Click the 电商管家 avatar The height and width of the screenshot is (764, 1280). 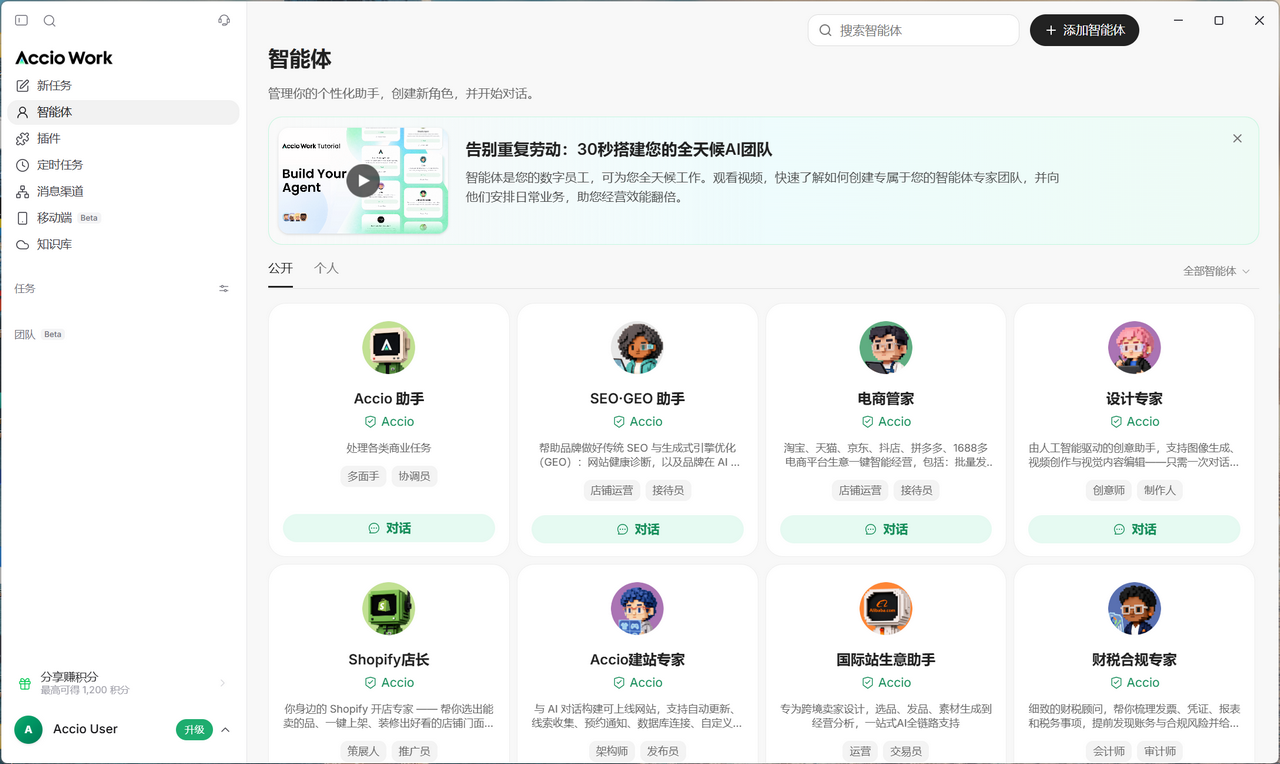886,348
